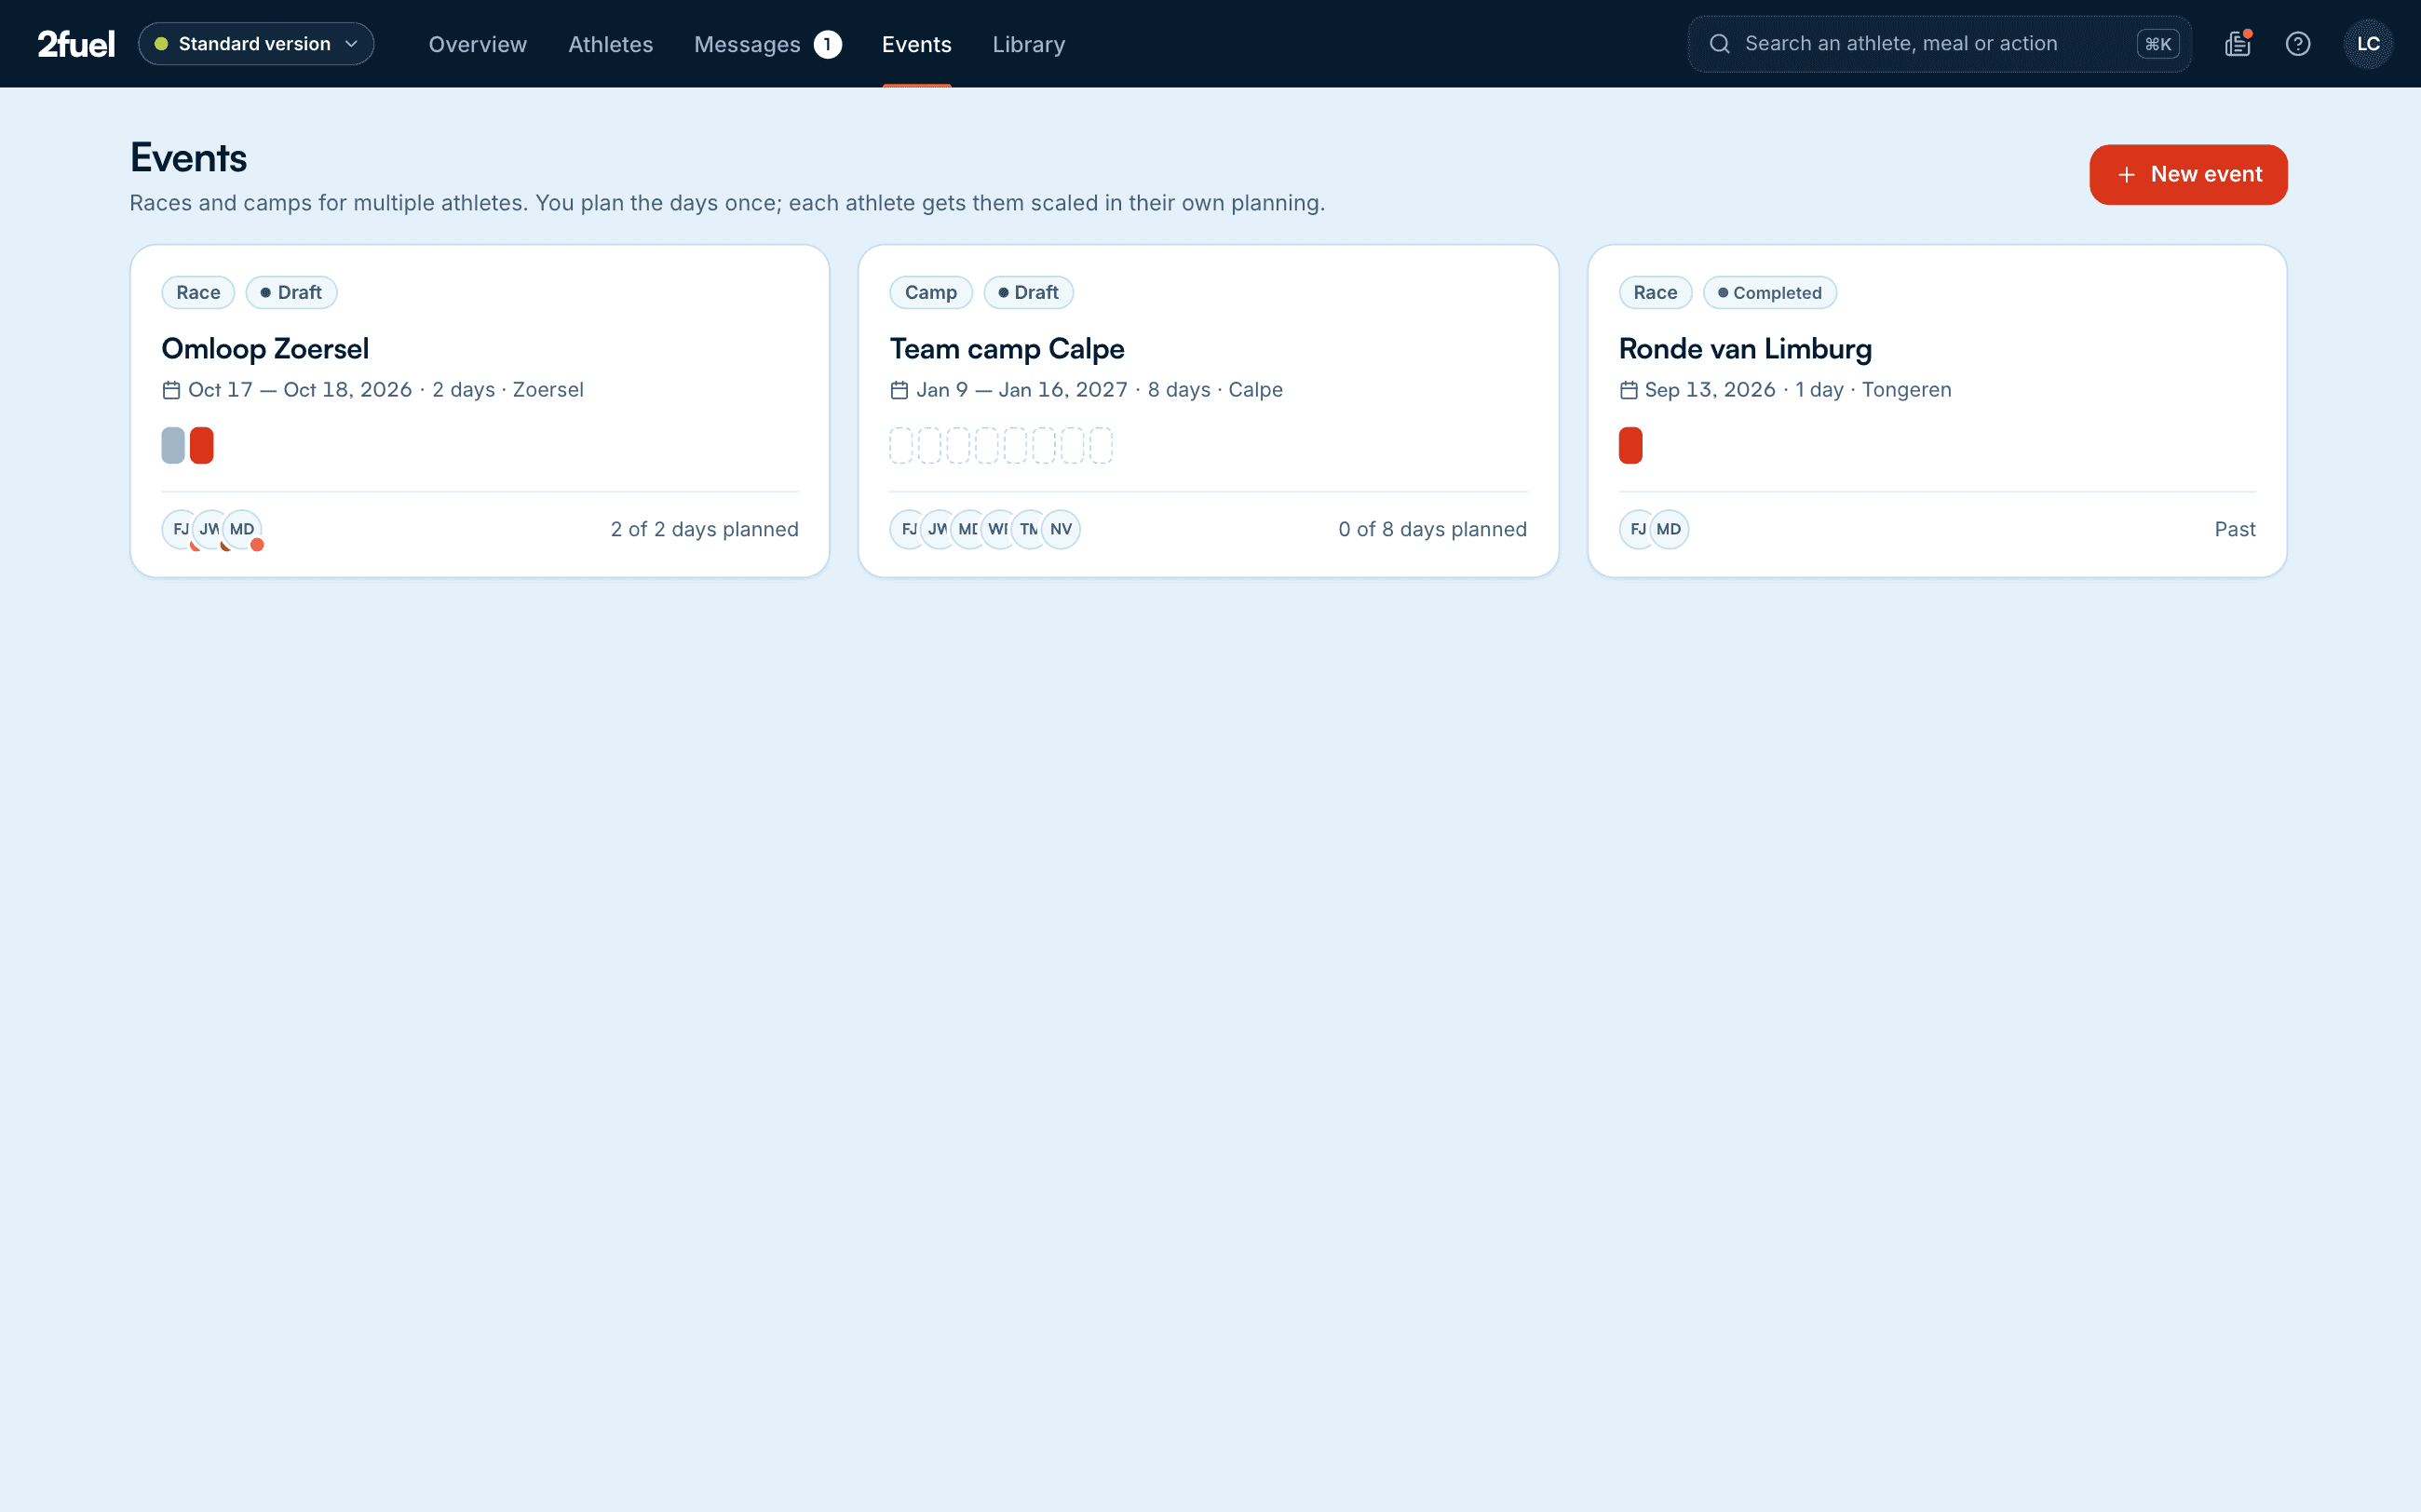This screenshot has width=2421, height=1512.
Task: Click the red day block in Omloop Zoersel
Action: (x=202, y=445)
